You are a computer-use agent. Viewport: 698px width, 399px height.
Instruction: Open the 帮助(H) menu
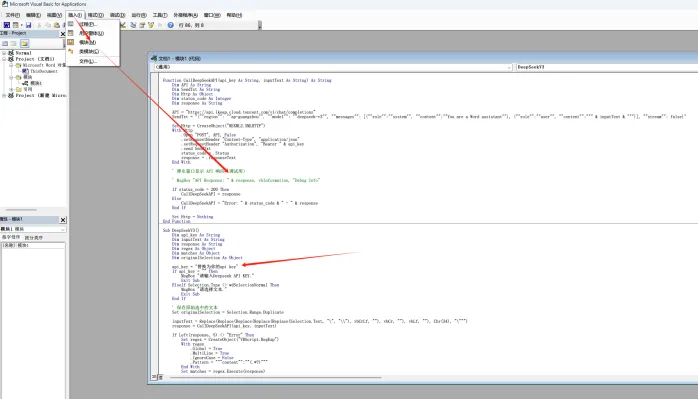(x=234, y=15)
